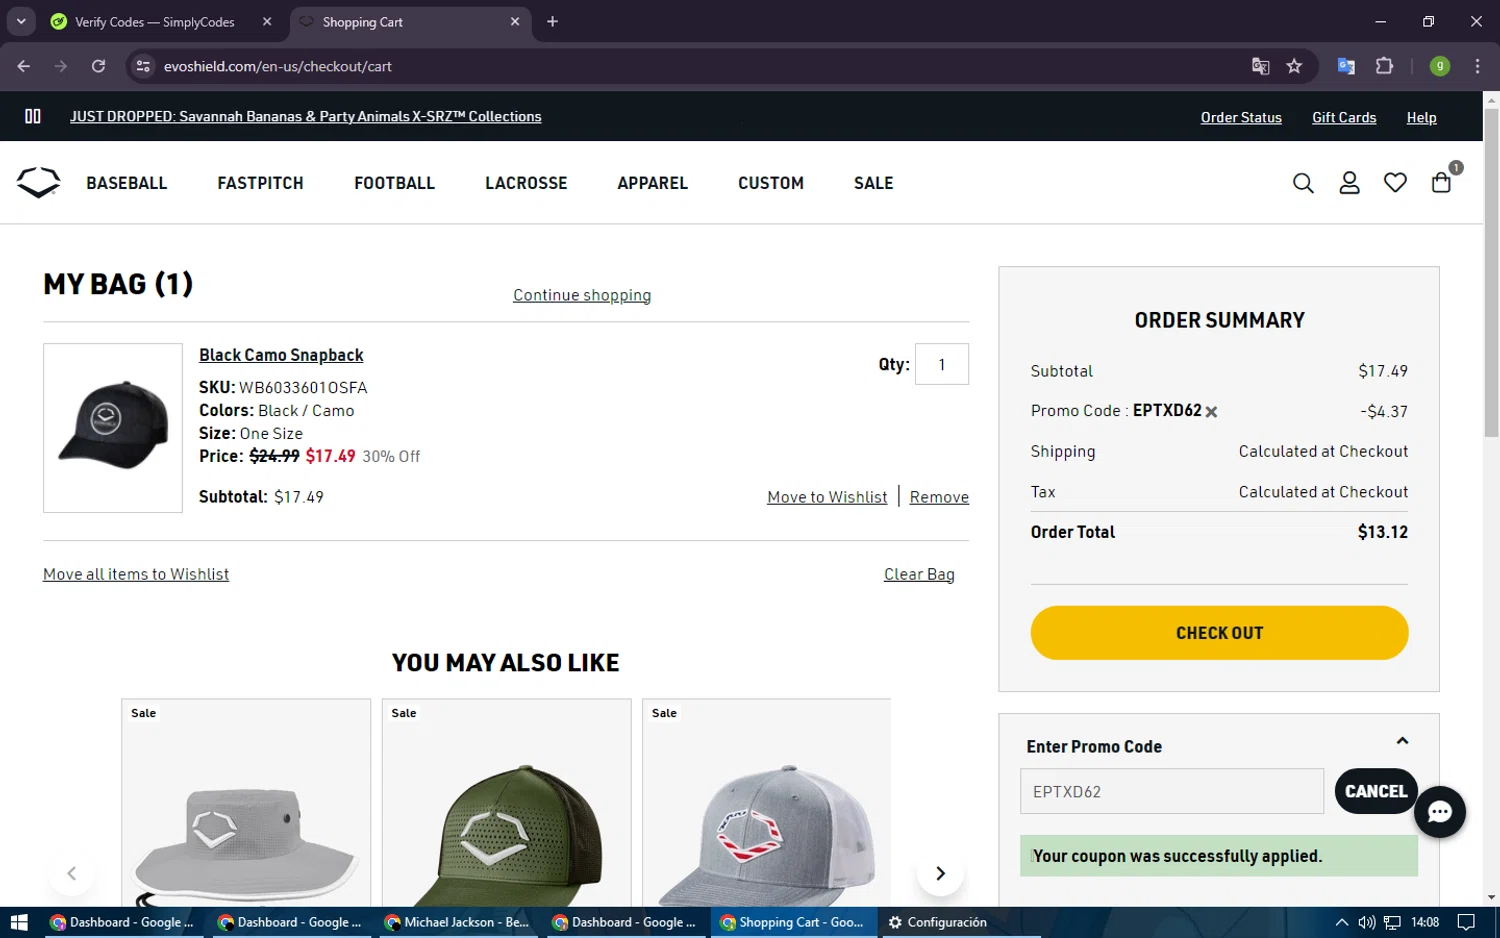Screen dimensions: 1500x938
Task: Click the page vertical scrollbar
Action: click(x=1491, y=272)
